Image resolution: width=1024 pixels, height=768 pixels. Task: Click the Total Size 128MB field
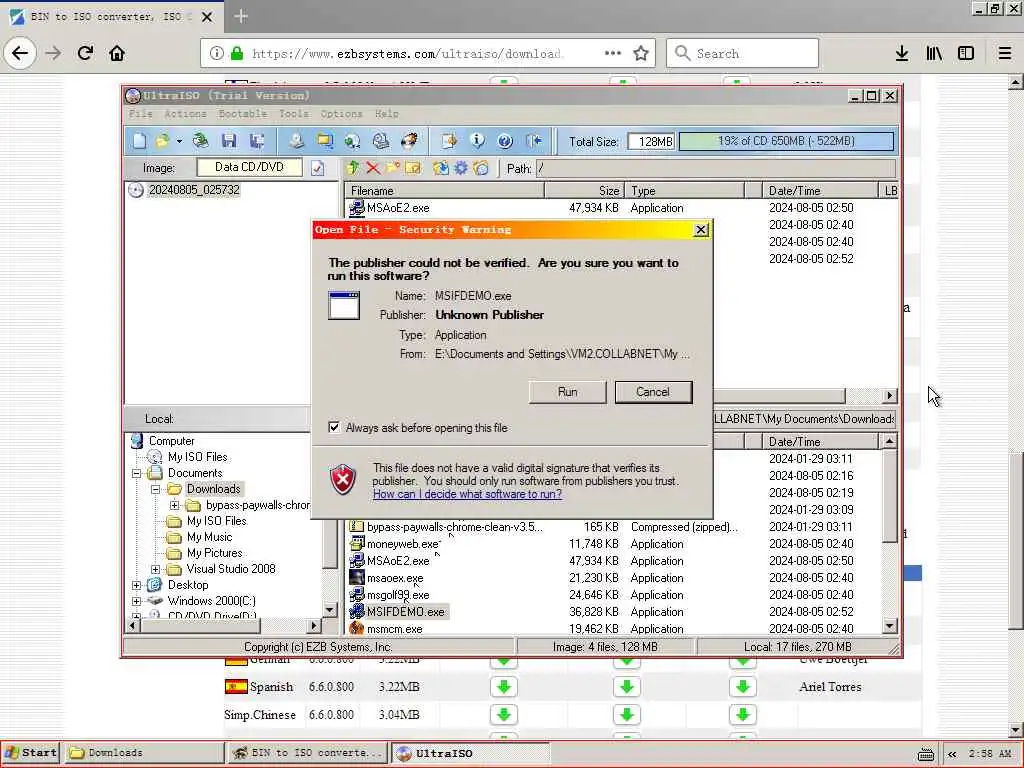pyautogui.click(x=651, y=141)
